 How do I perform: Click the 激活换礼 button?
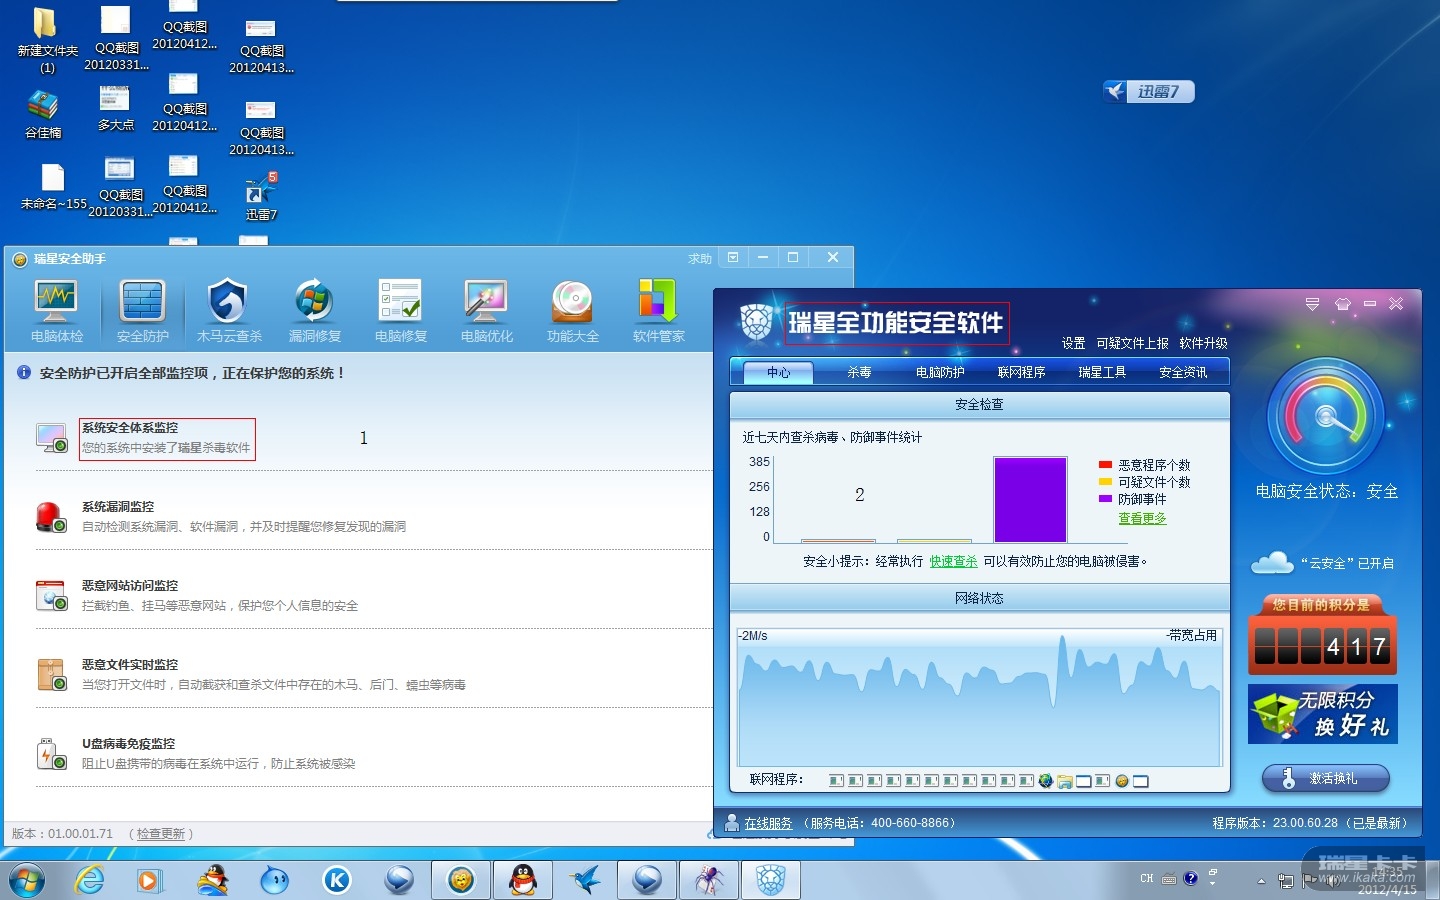coord(1325,778)
